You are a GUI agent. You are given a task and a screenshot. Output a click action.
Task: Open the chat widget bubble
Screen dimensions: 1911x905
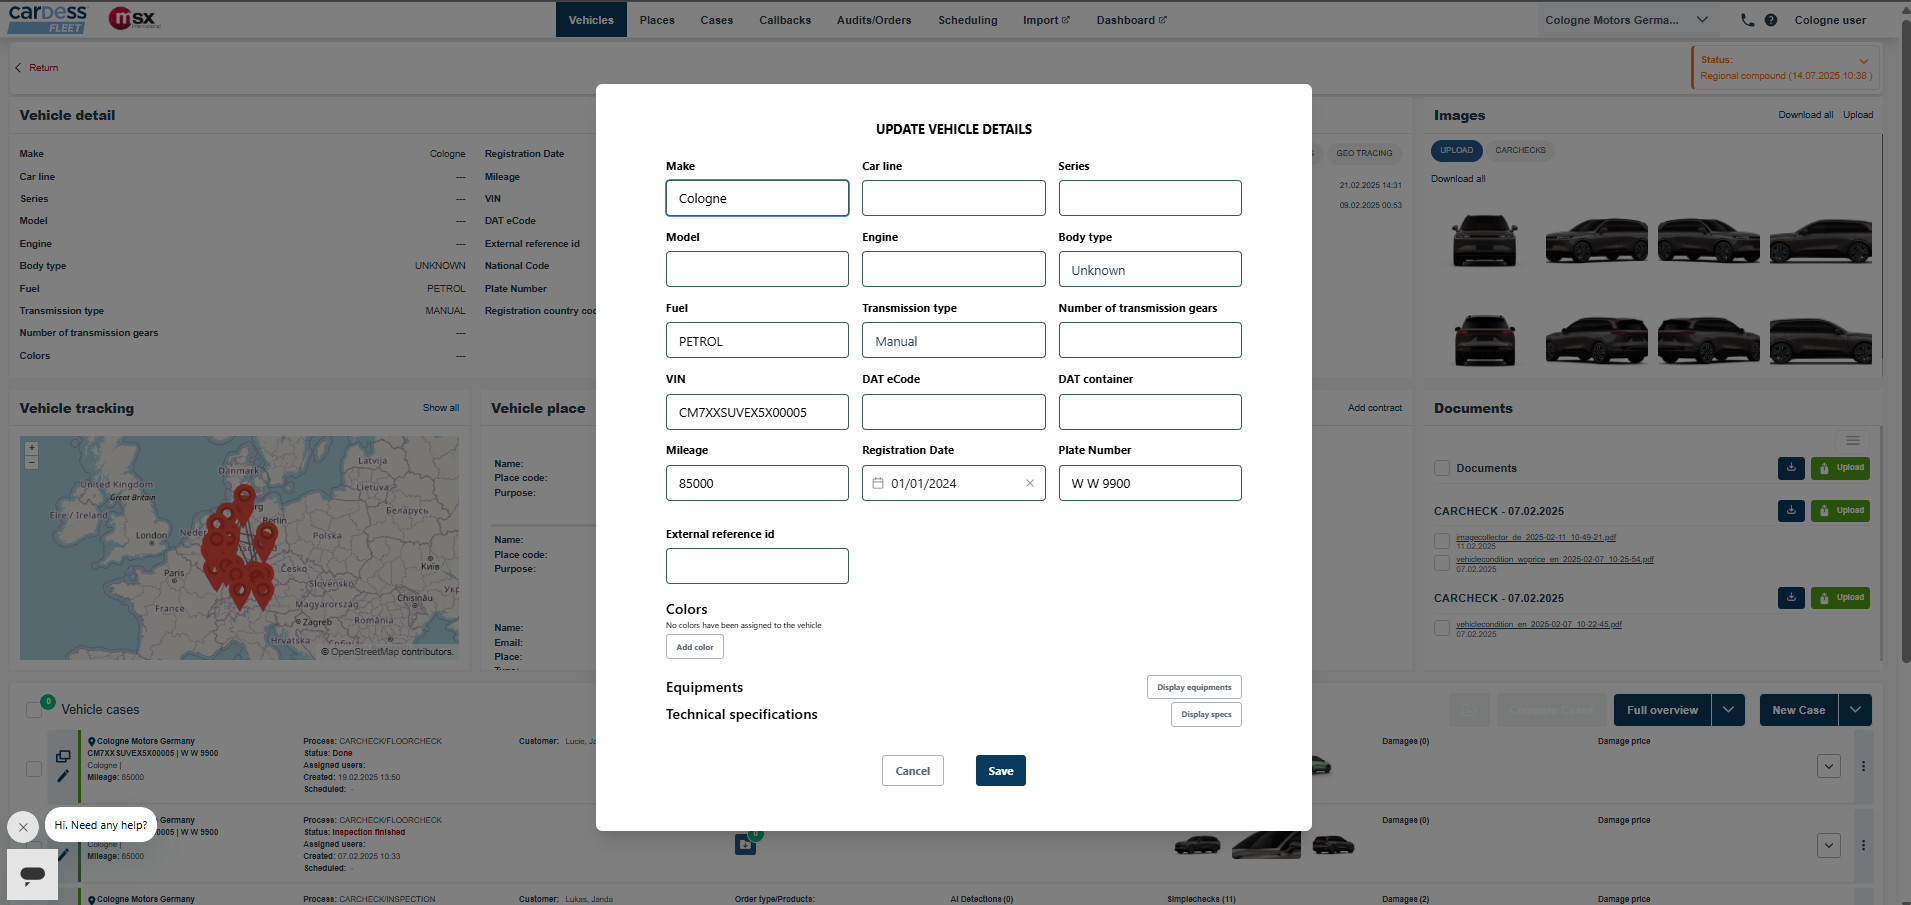[x=32, y=874]
